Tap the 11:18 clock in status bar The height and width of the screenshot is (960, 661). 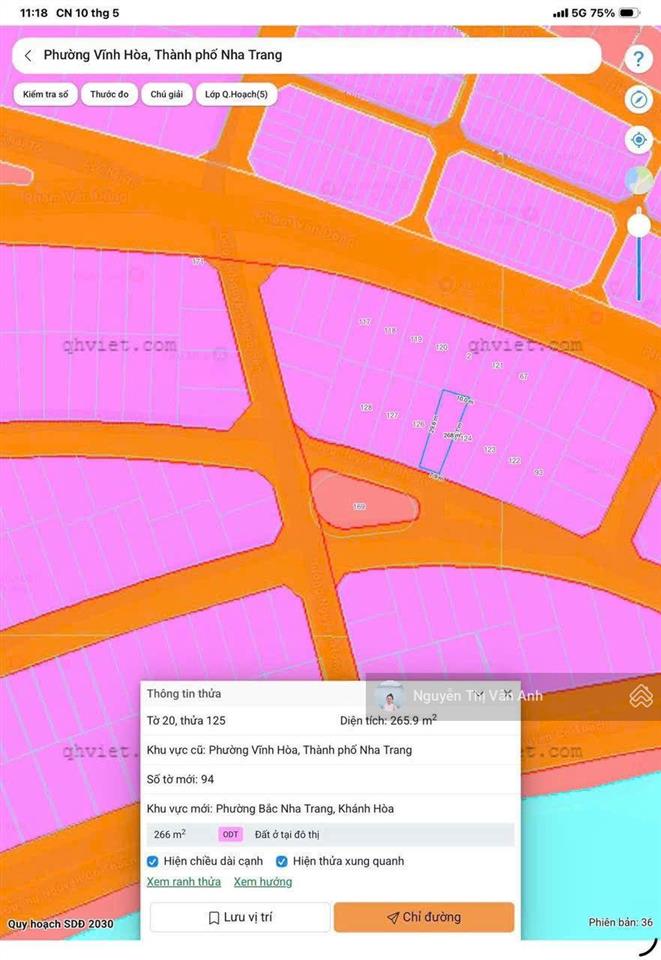[33, 13]
